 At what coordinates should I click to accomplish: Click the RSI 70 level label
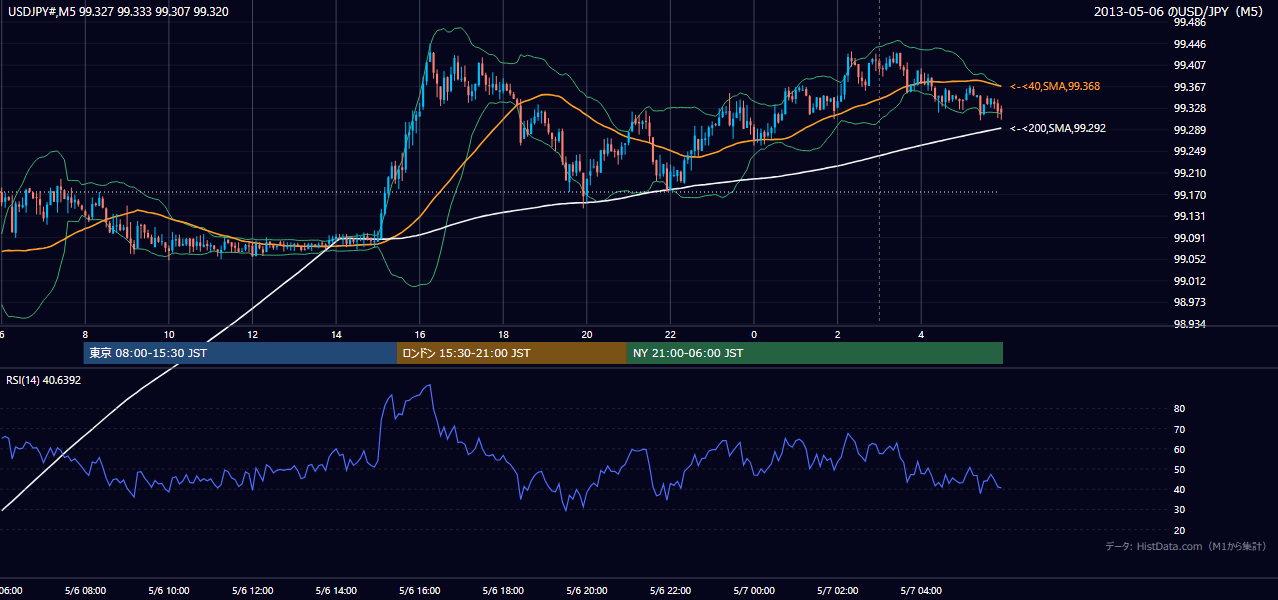click(x=1179, y=429)
